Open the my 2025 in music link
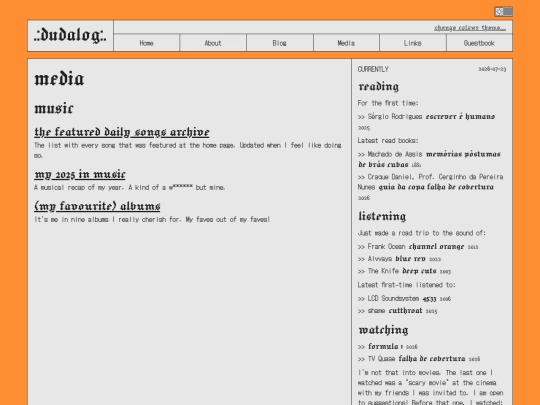 coord(80,174)
